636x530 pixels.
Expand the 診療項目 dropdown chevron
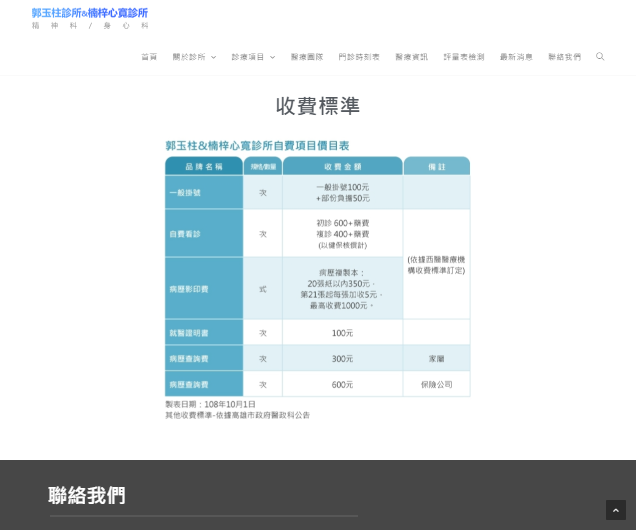(x=273, y=57)
